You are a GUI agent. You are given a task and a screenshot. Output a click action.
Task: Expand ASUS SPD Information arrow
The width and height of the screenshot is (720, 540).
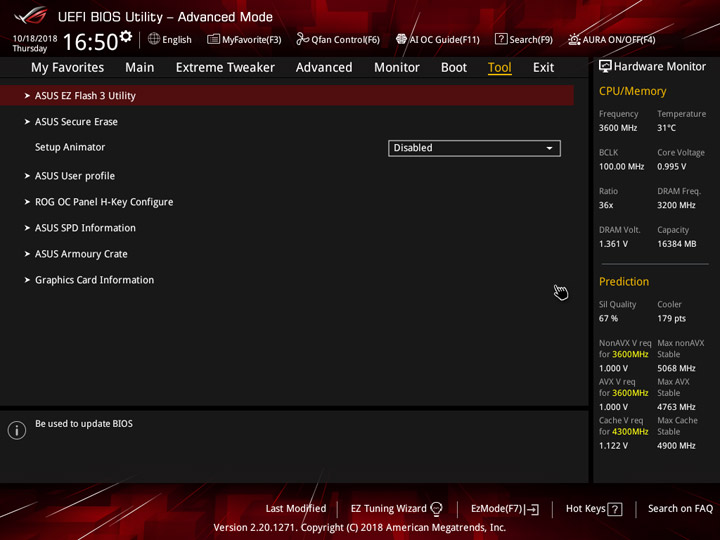coord(27,228)
